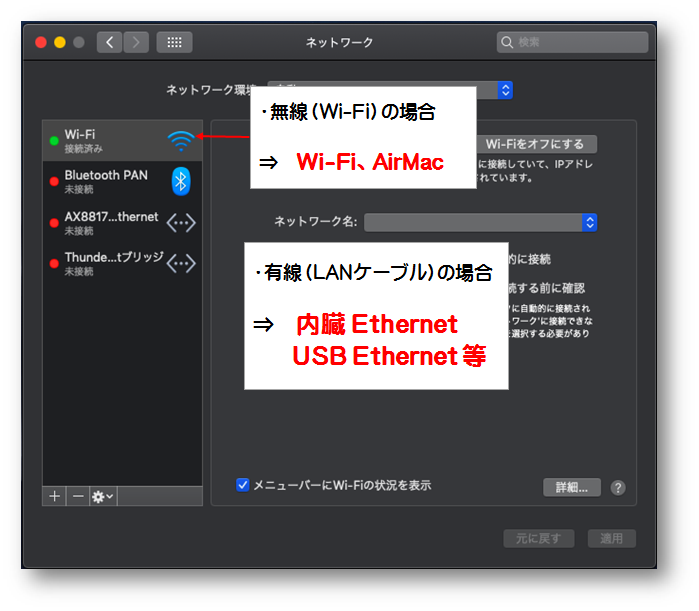
Task: Toggle メニューバーにWi-Fiの状況を表示 checkbox
Action: point(243,485)
